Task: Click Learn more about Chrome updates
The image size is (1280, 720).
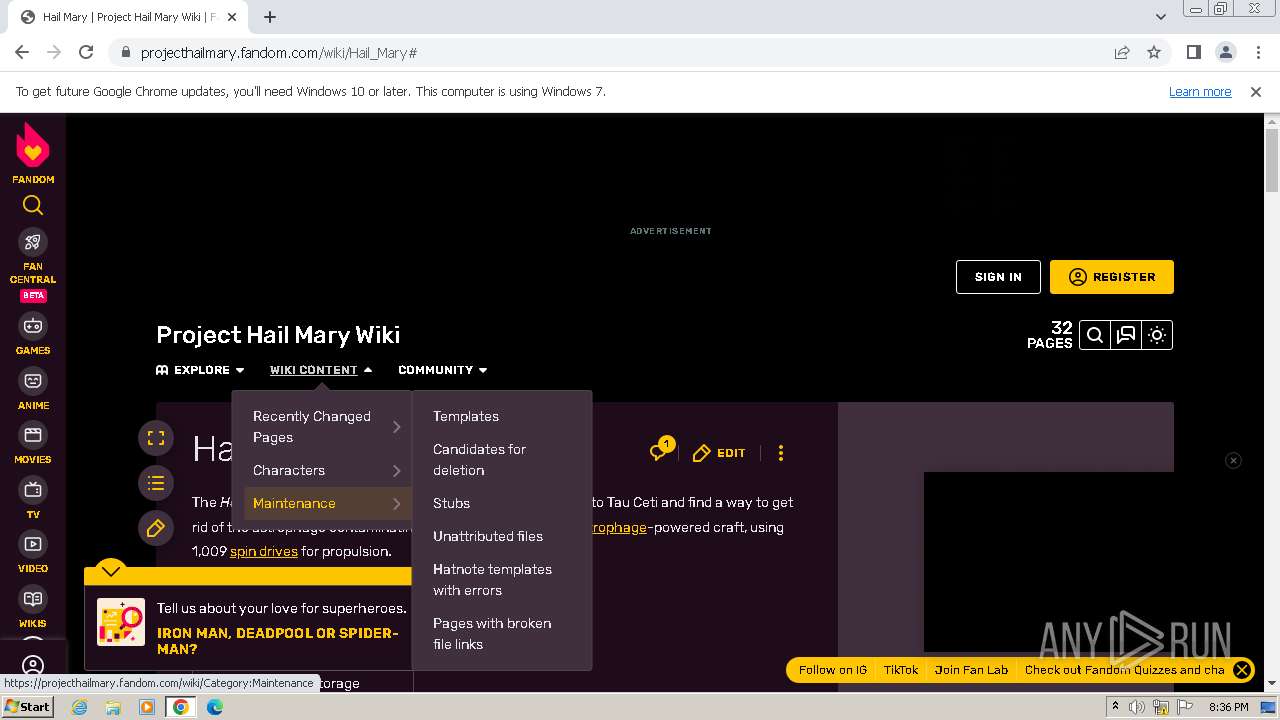Action: [x=1200, y=91]
